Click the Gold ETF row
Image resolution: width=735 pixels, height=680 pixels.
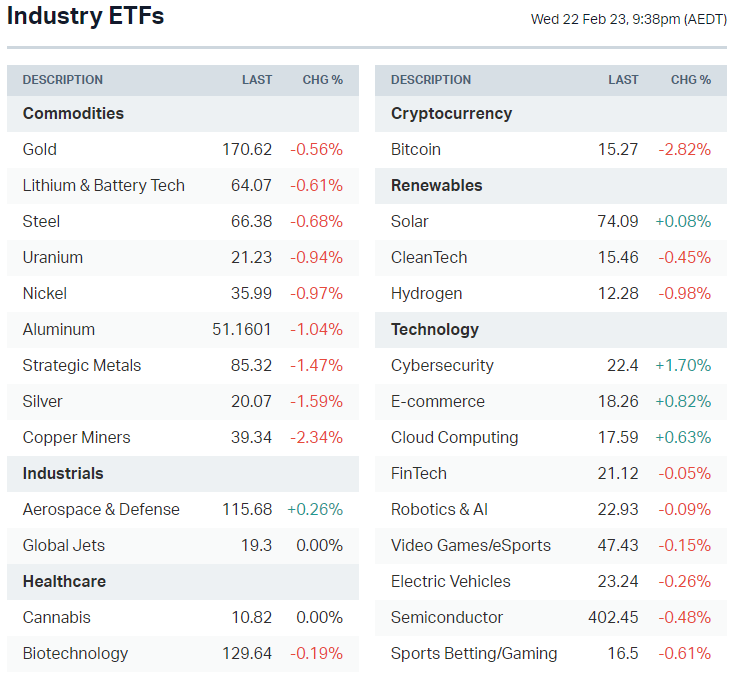[40, 149]
